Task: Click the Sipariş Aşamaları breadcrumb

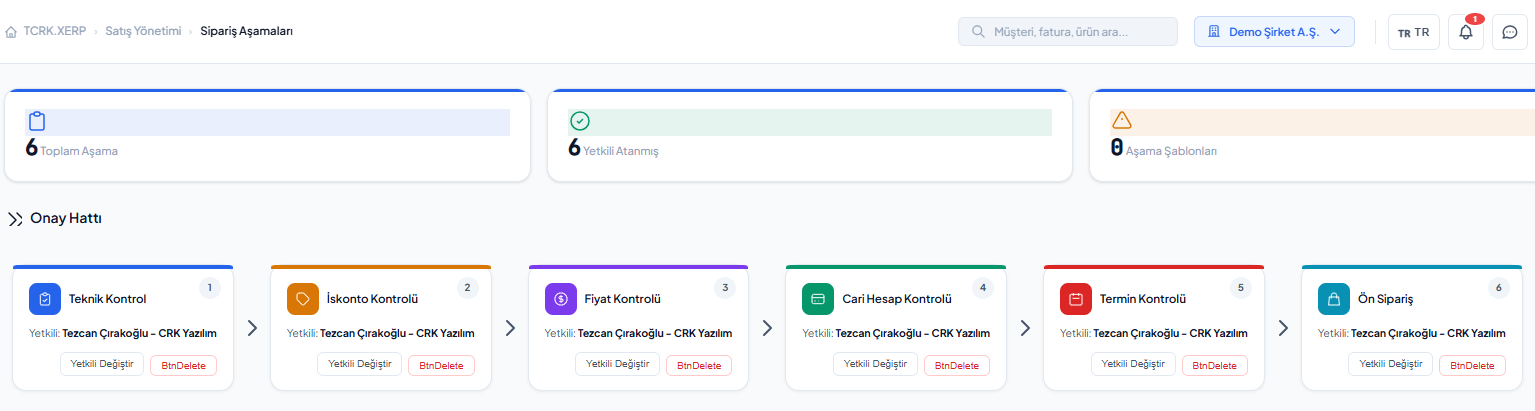Action: click(x=247, y=31)
